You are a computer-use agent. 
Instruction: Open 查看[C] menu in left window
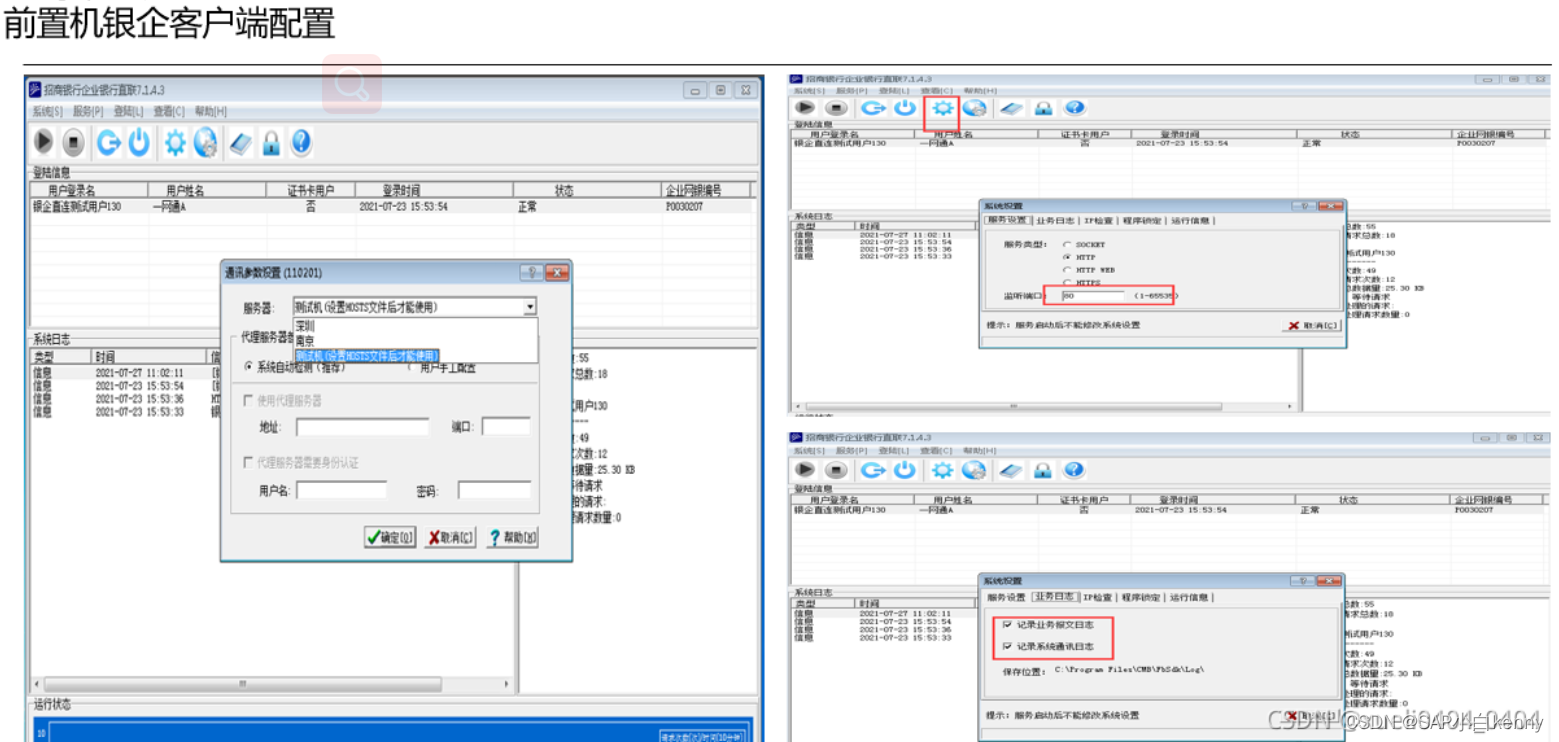pos(169,112)
